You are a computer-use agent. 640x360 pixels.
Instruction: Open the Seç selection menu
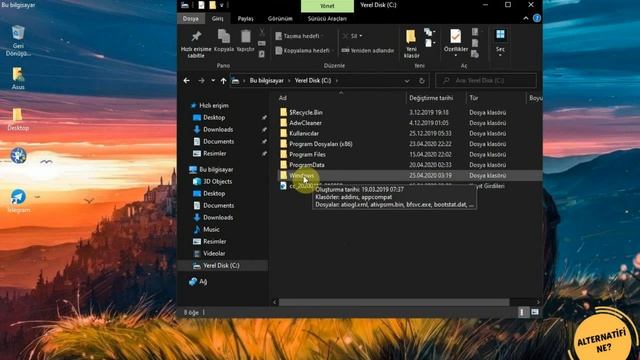click(x=500, y=41)
